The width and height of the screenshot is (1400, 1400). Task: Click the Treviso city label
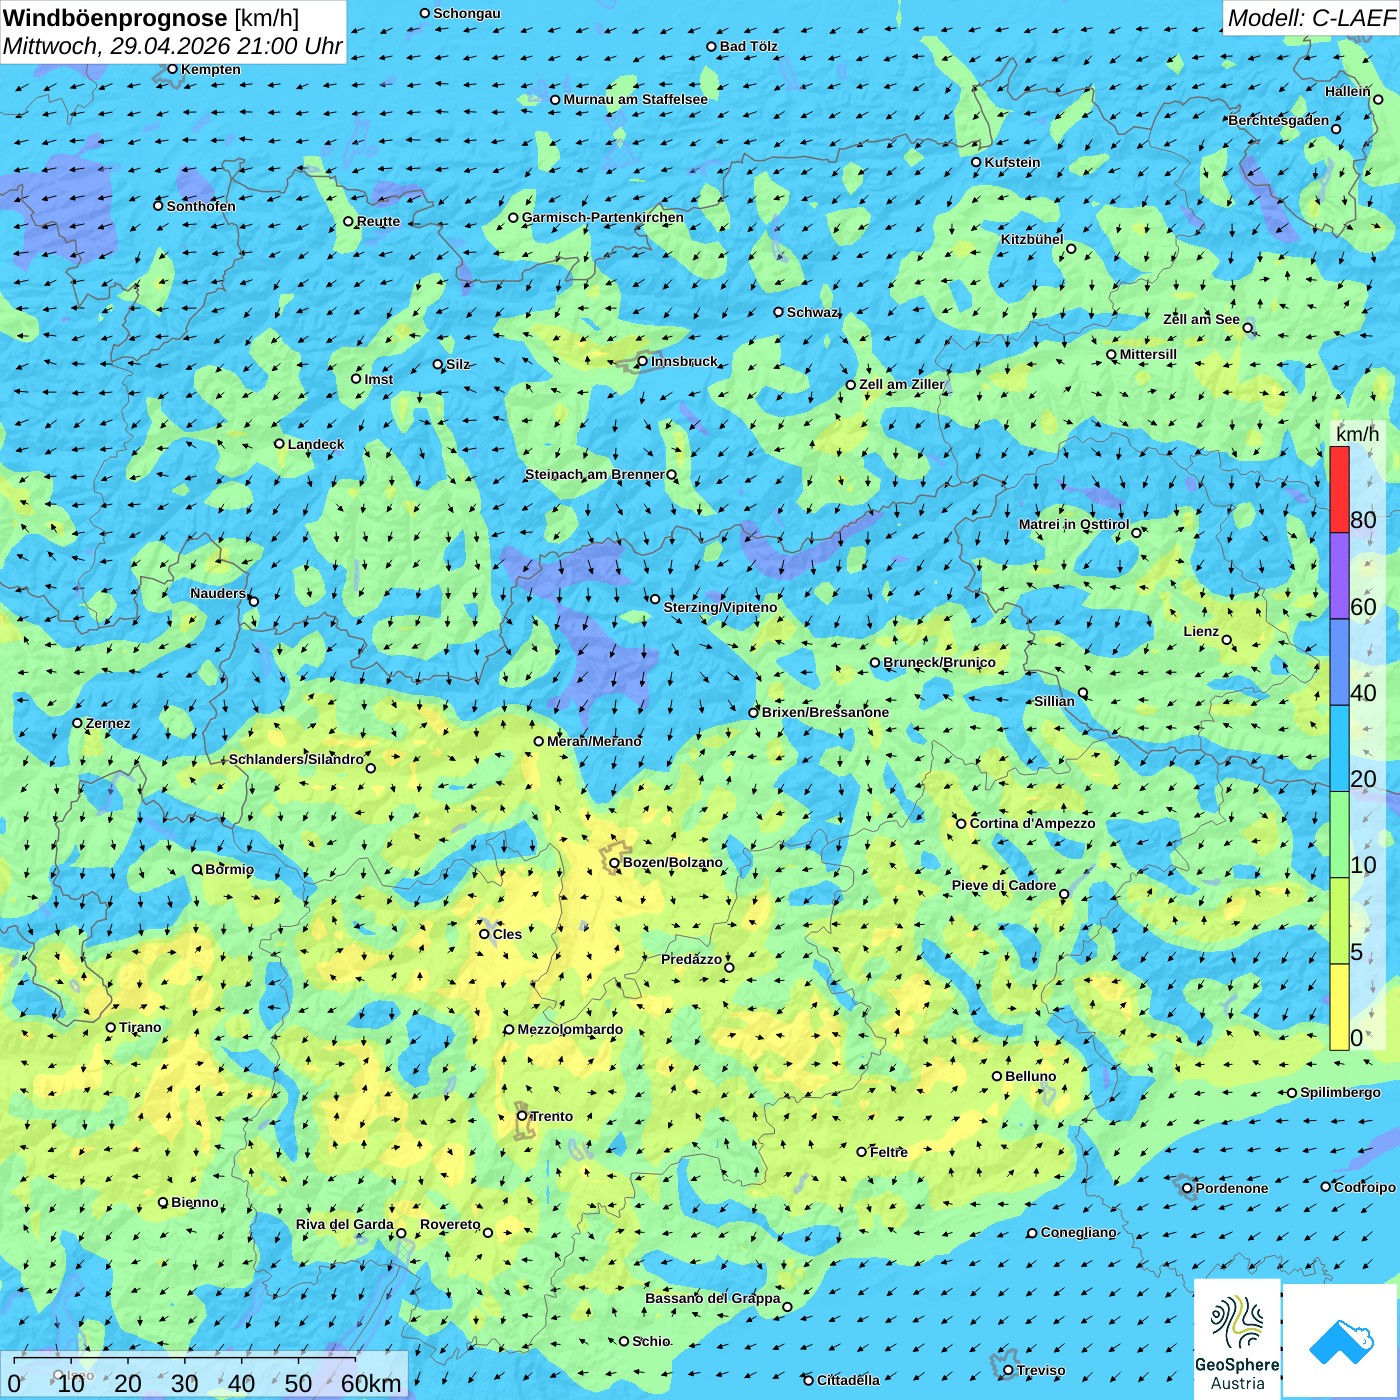pos(1040,1370)
